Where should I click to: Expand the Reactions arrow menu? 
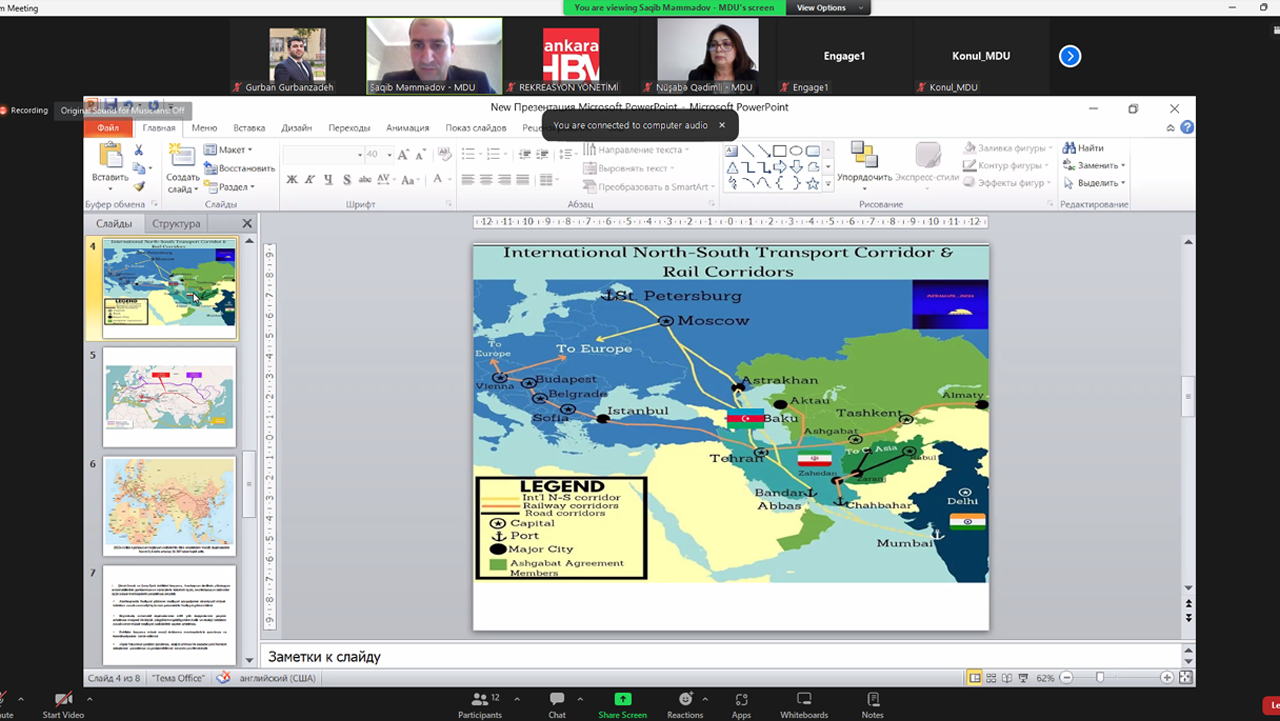(705, 699)
